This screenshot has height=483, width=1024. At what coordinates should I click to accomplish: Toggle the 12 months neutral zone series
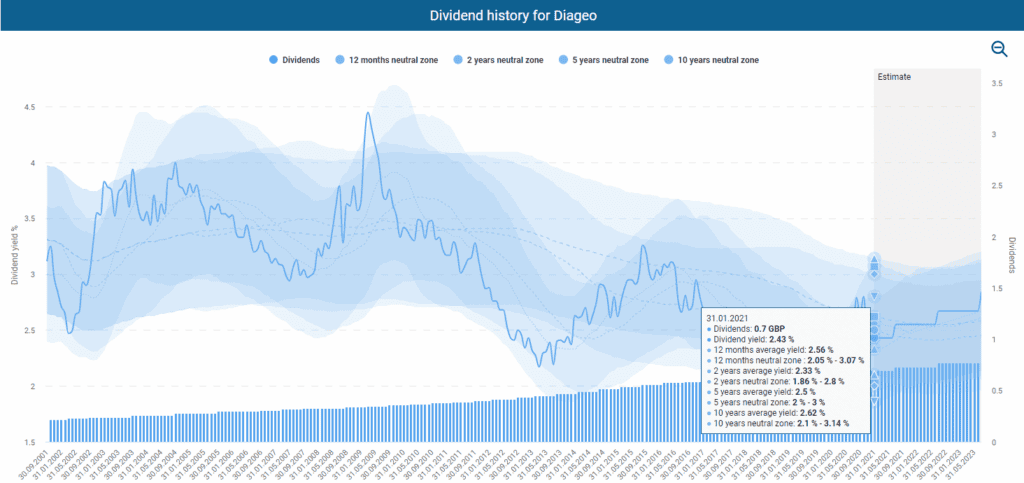click(x=386, y=60)
